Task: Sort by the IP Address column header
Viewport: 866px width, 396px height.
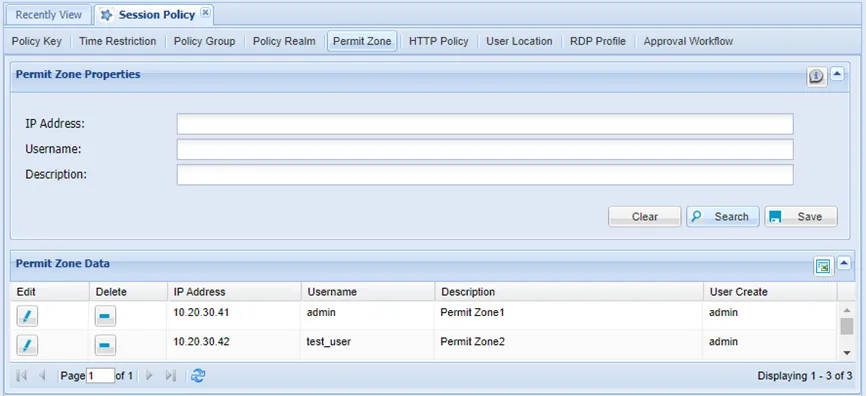Action: pyautogui.click(x=234, y=292)
